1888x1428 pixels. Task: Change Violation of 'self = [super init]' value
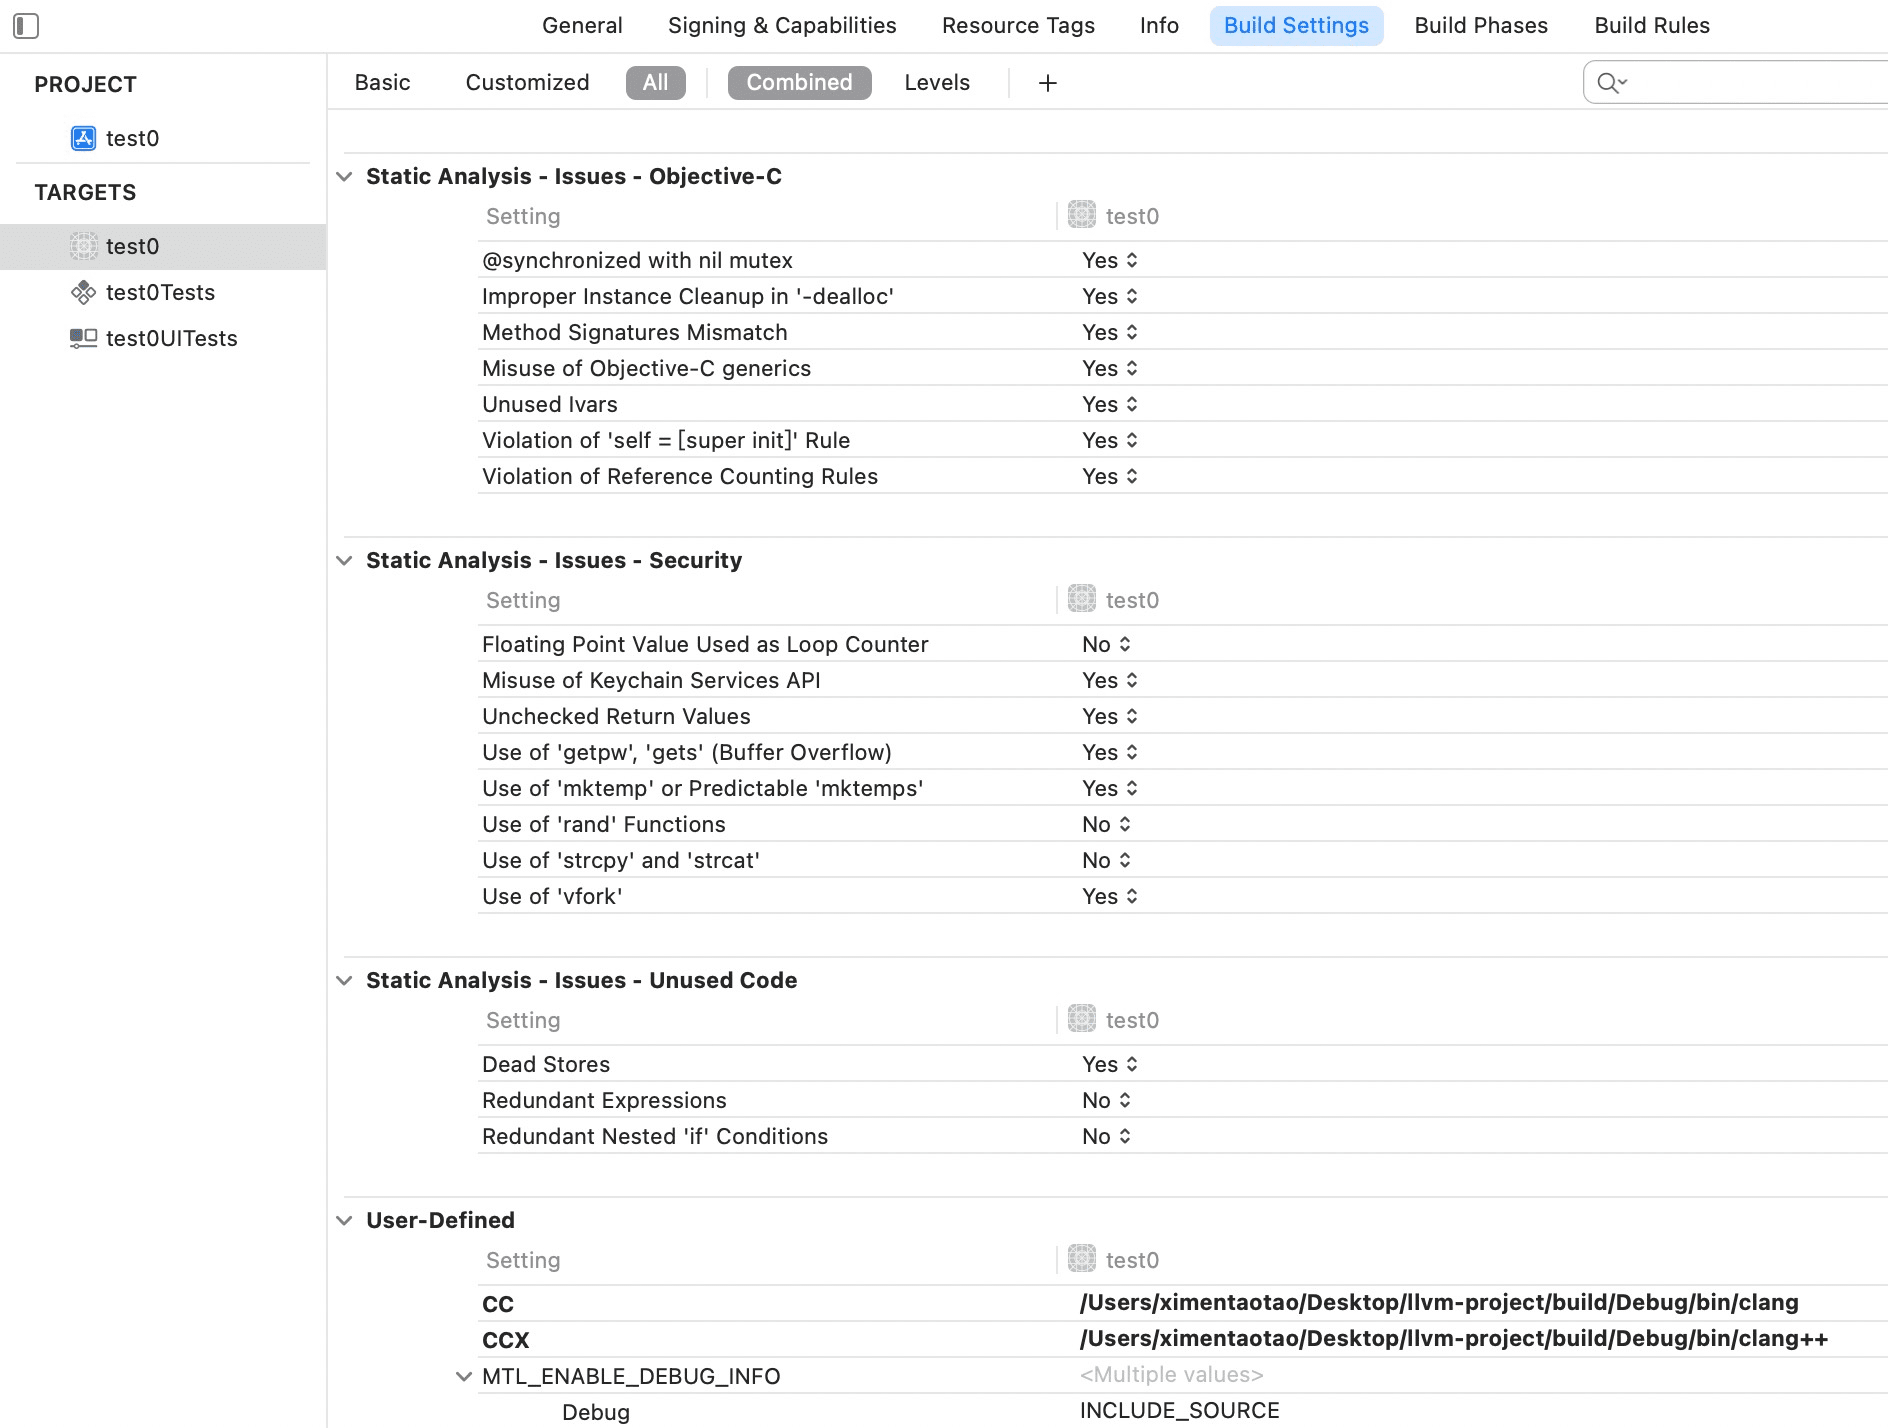1110,440
